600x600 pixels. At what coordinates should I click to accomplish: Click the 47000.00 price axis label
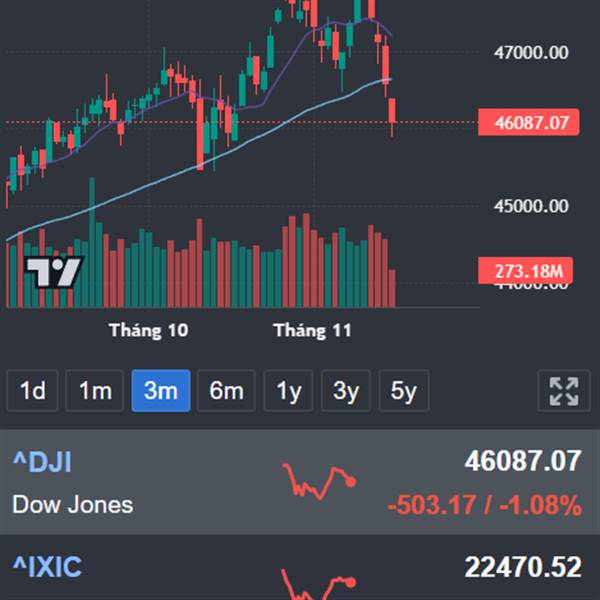(x=531, y=52)
